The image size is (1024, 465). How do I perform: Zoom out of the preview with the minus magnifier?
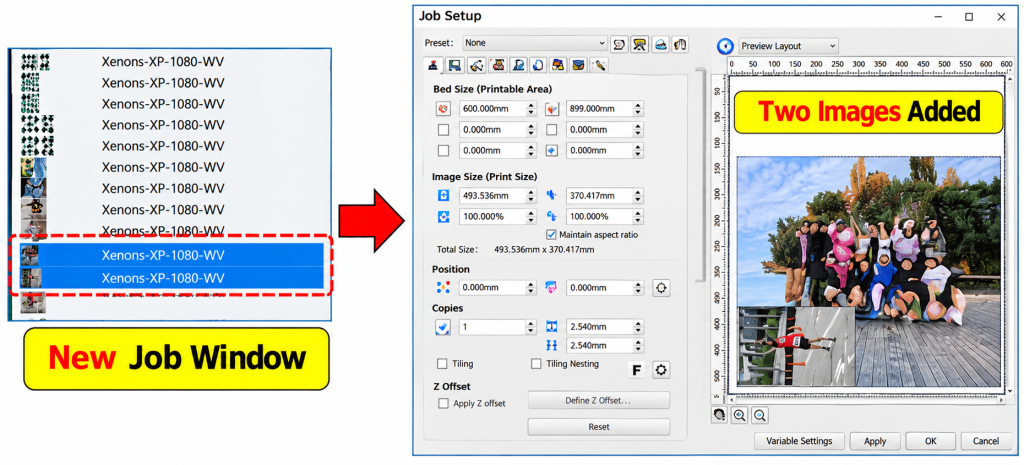tap(760, 415)
